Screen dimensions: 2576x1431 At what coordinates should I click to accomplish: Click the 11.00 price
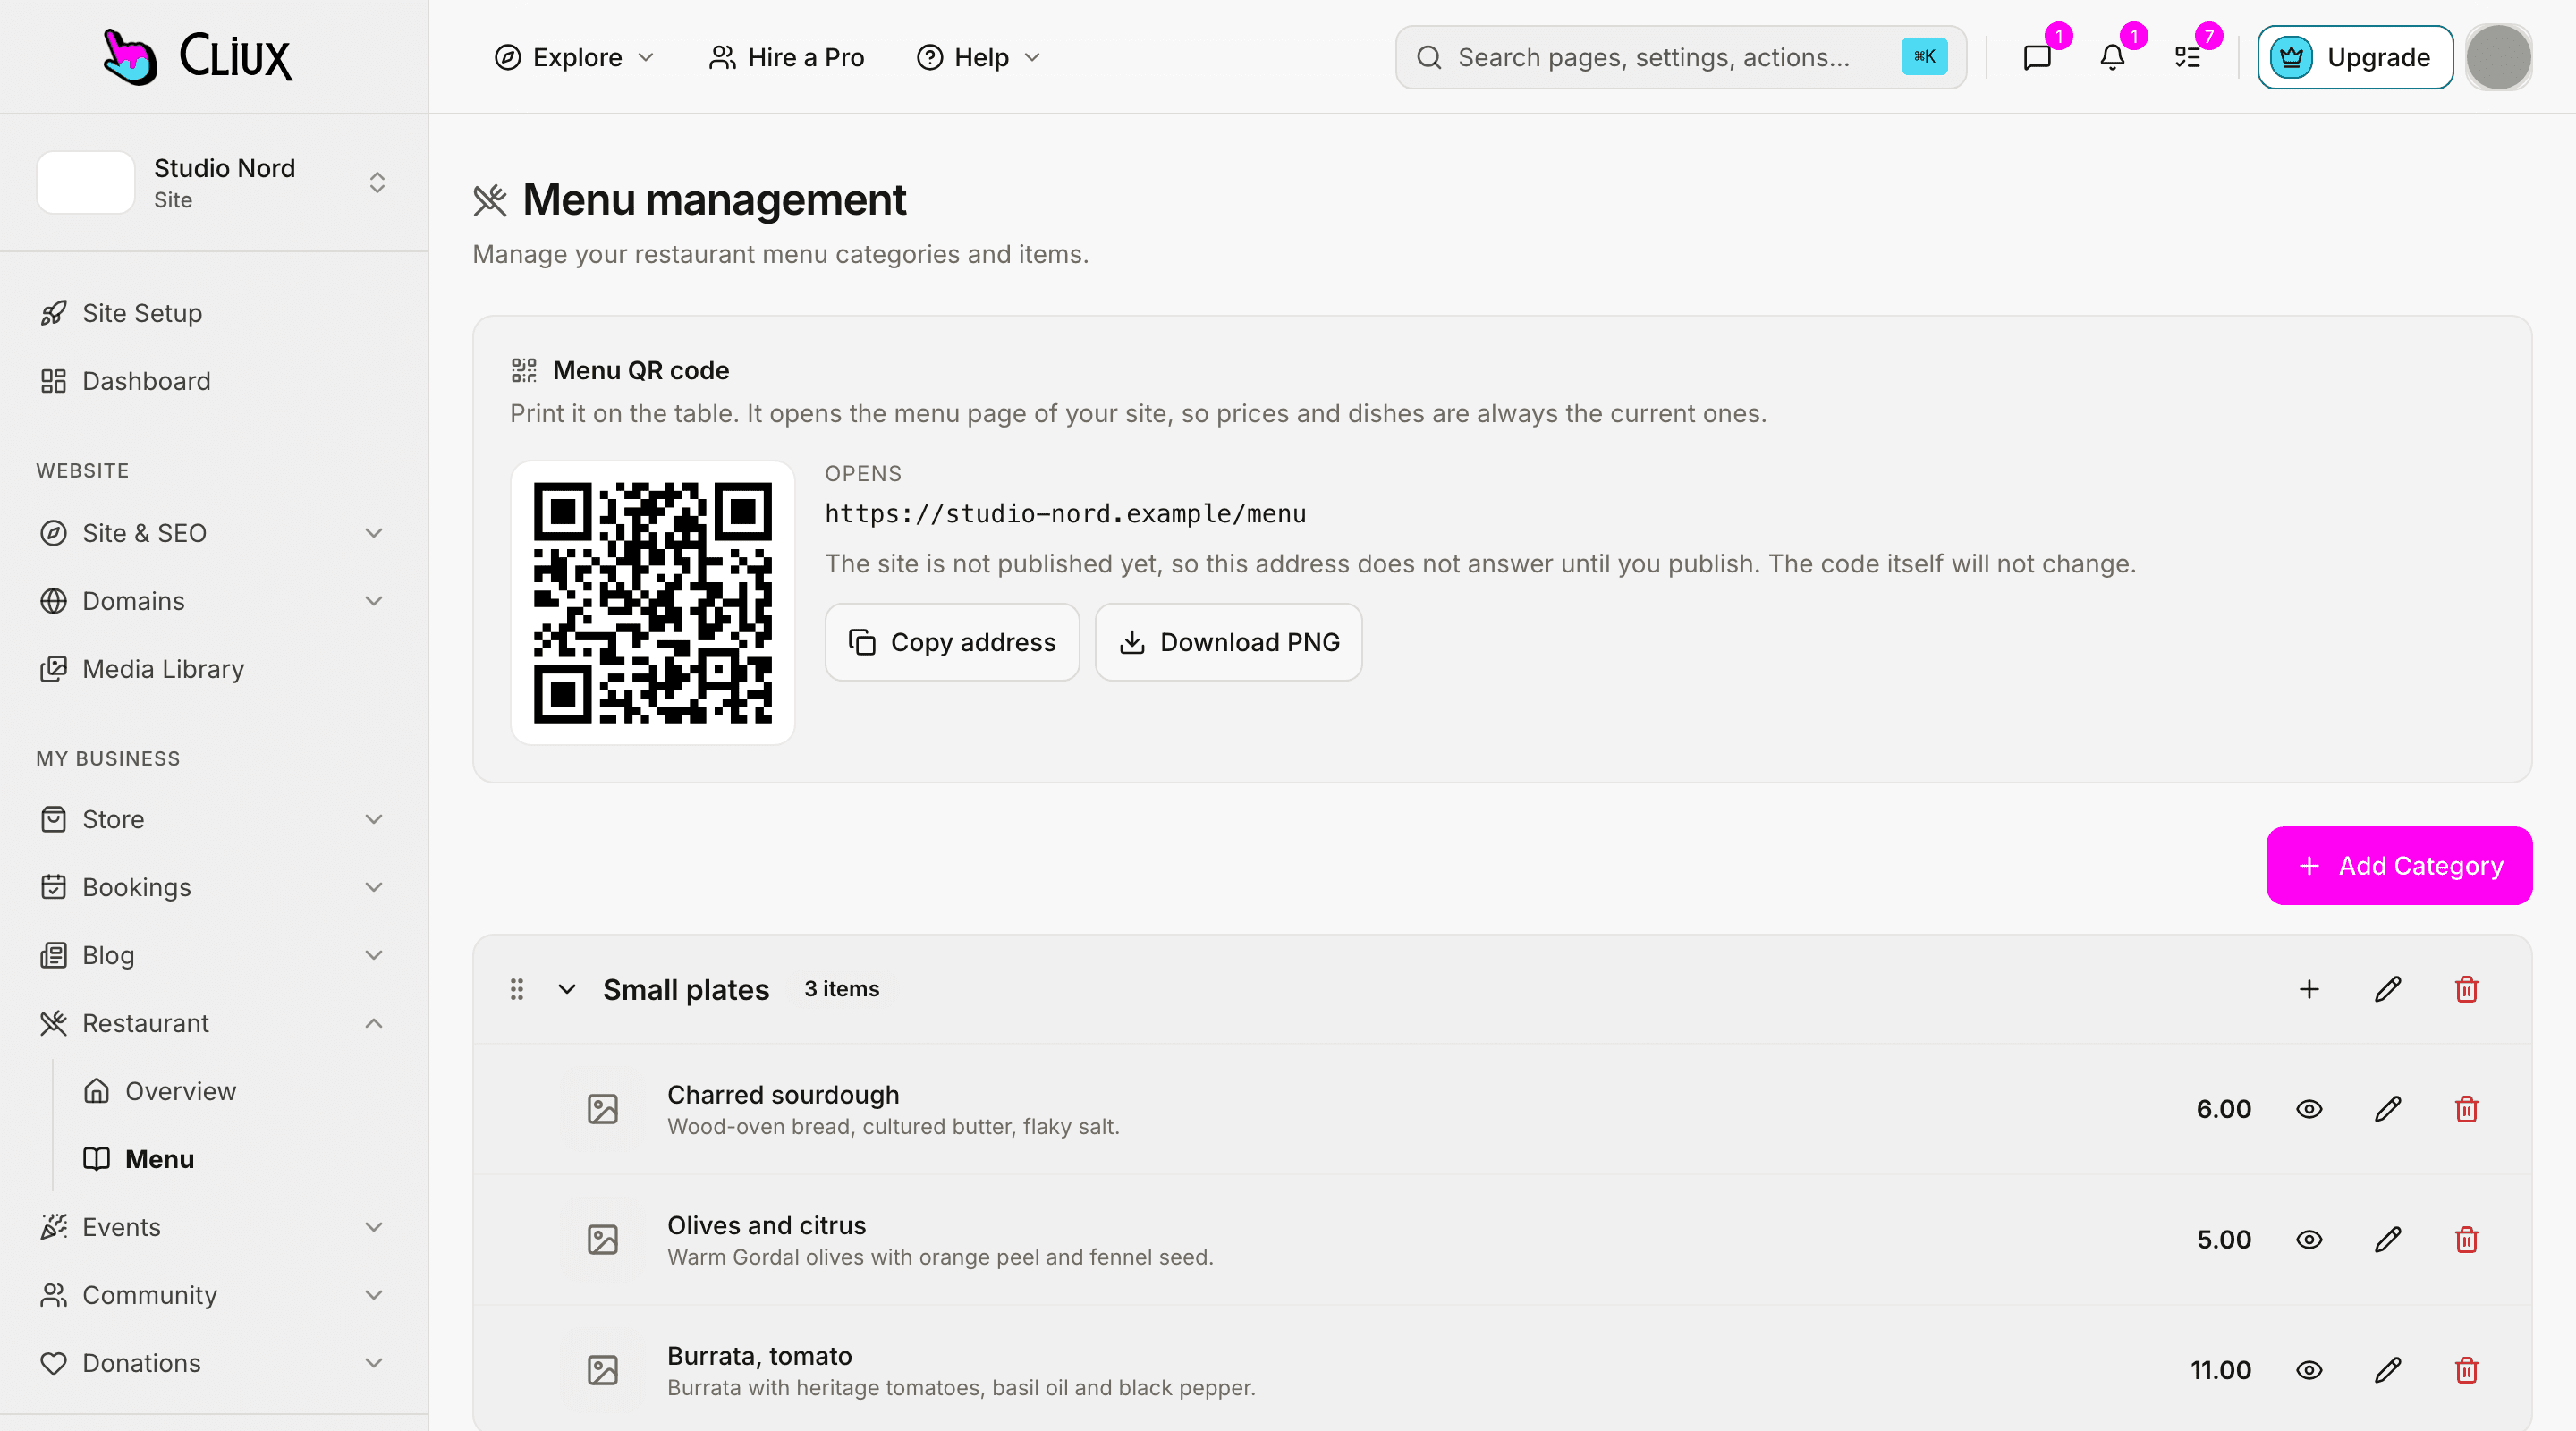(2220, 1370)
